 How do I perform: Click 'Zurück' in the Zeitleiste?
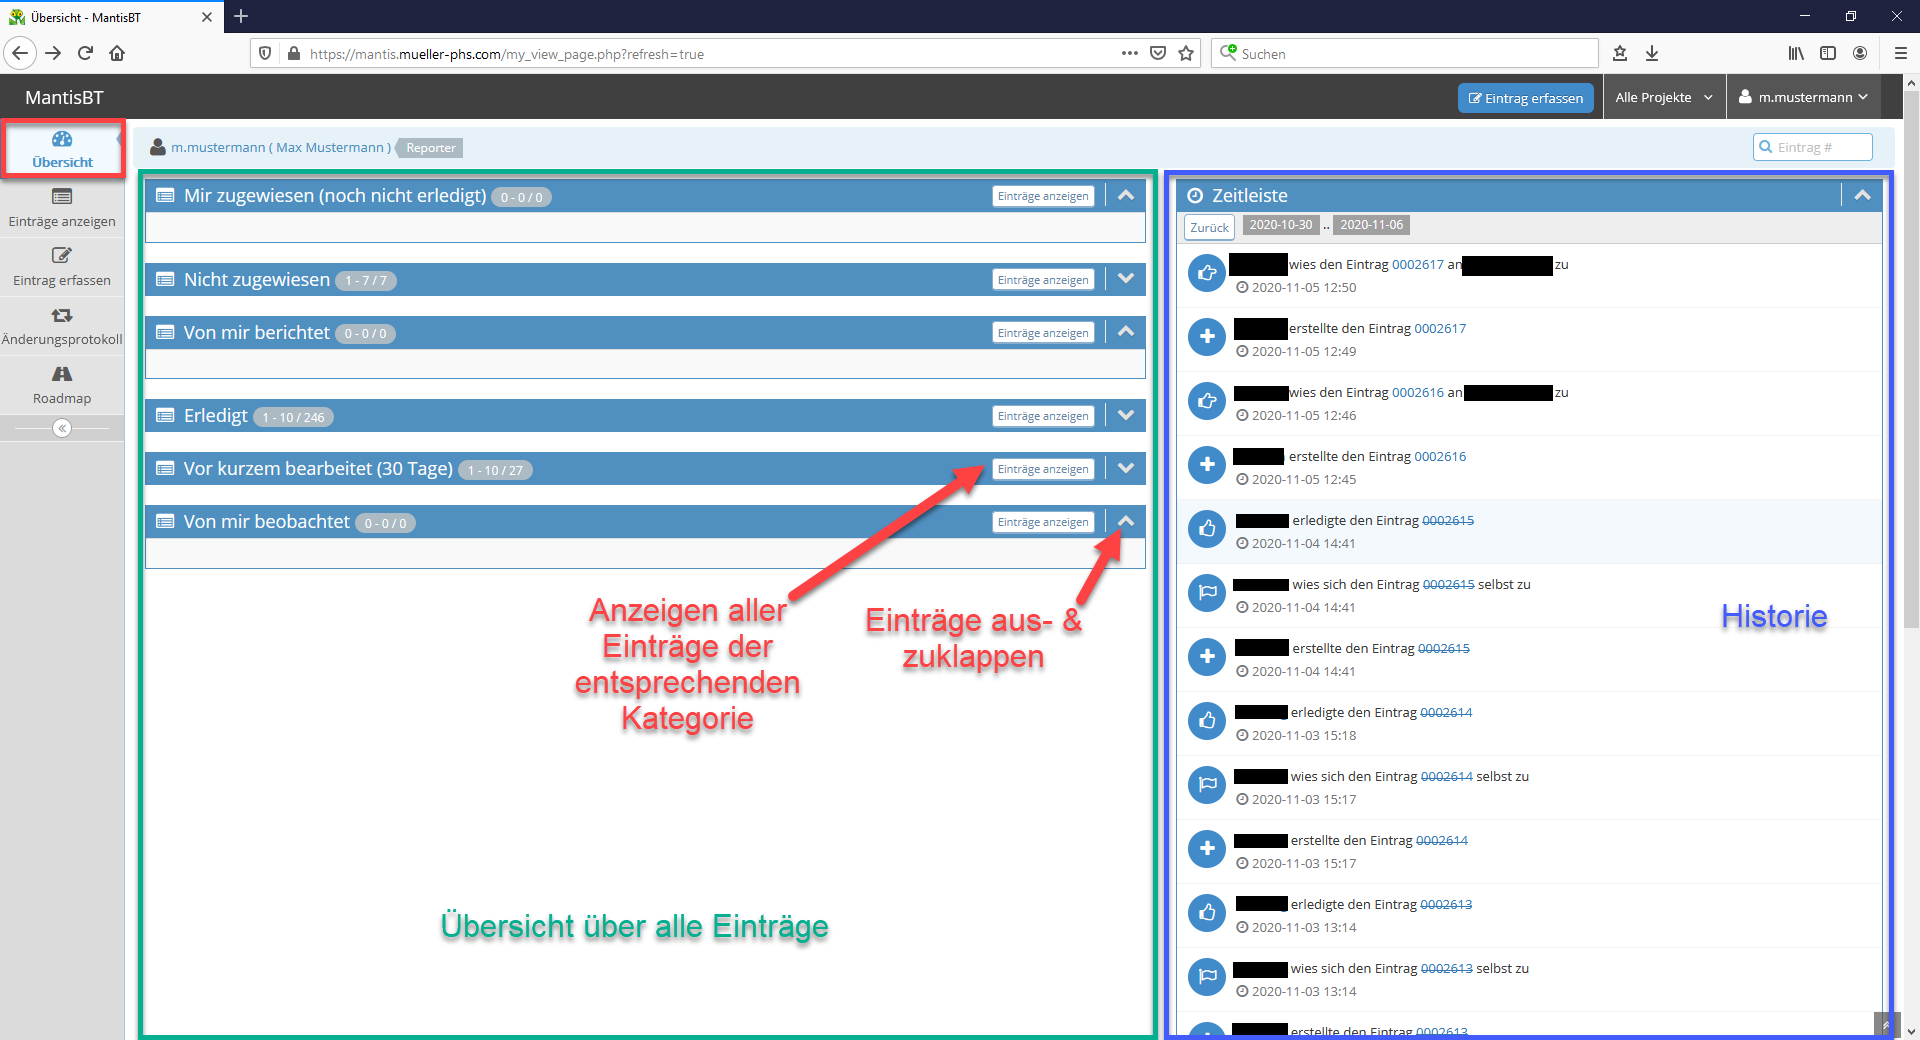1209,227
